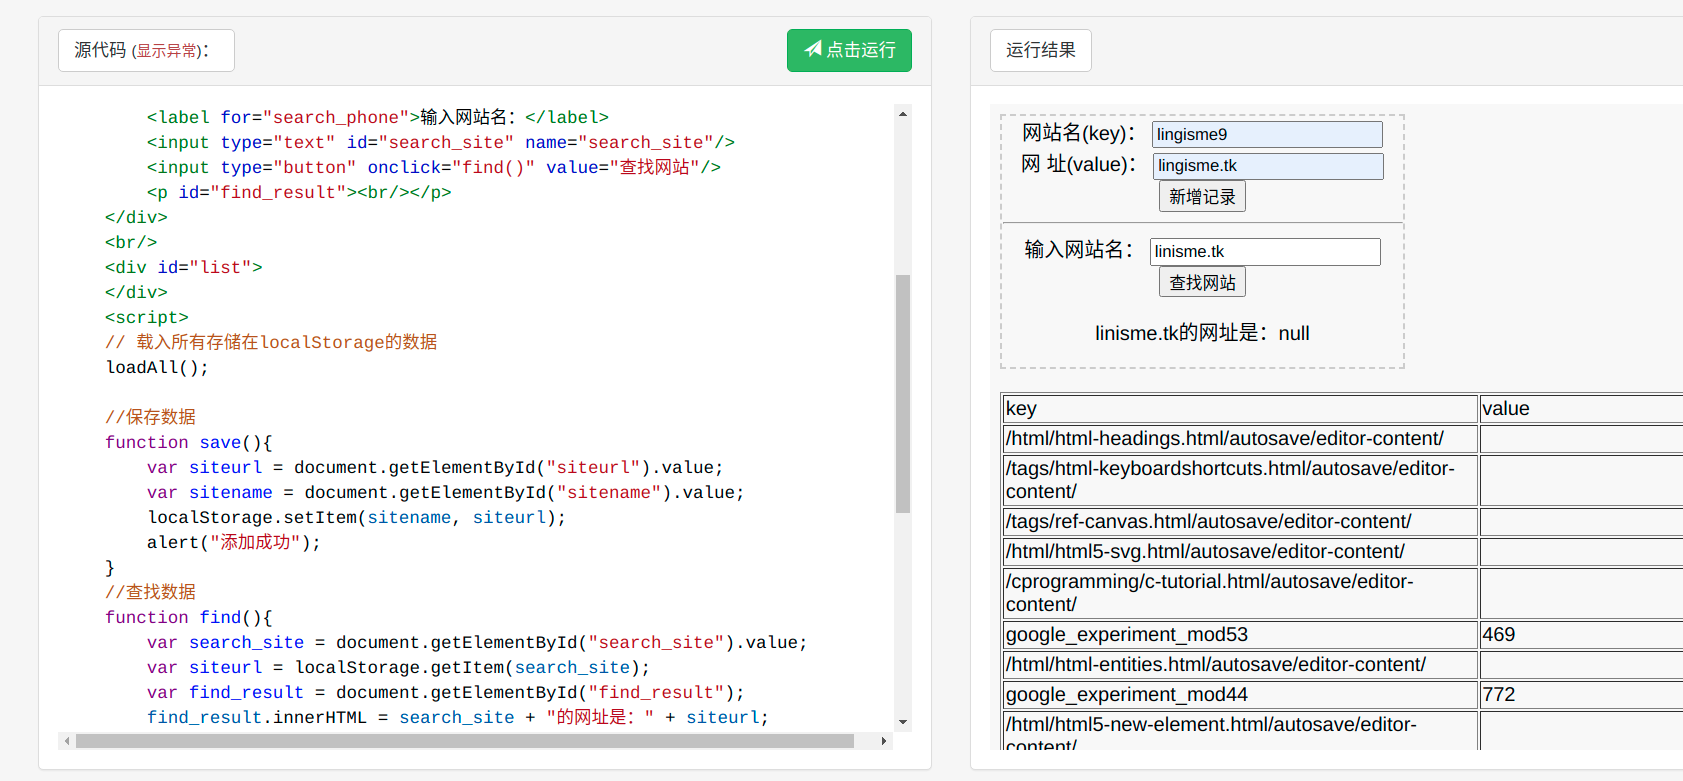Click the 'key' table header cell
The image size is (1683, 781).
[1240, 408]
